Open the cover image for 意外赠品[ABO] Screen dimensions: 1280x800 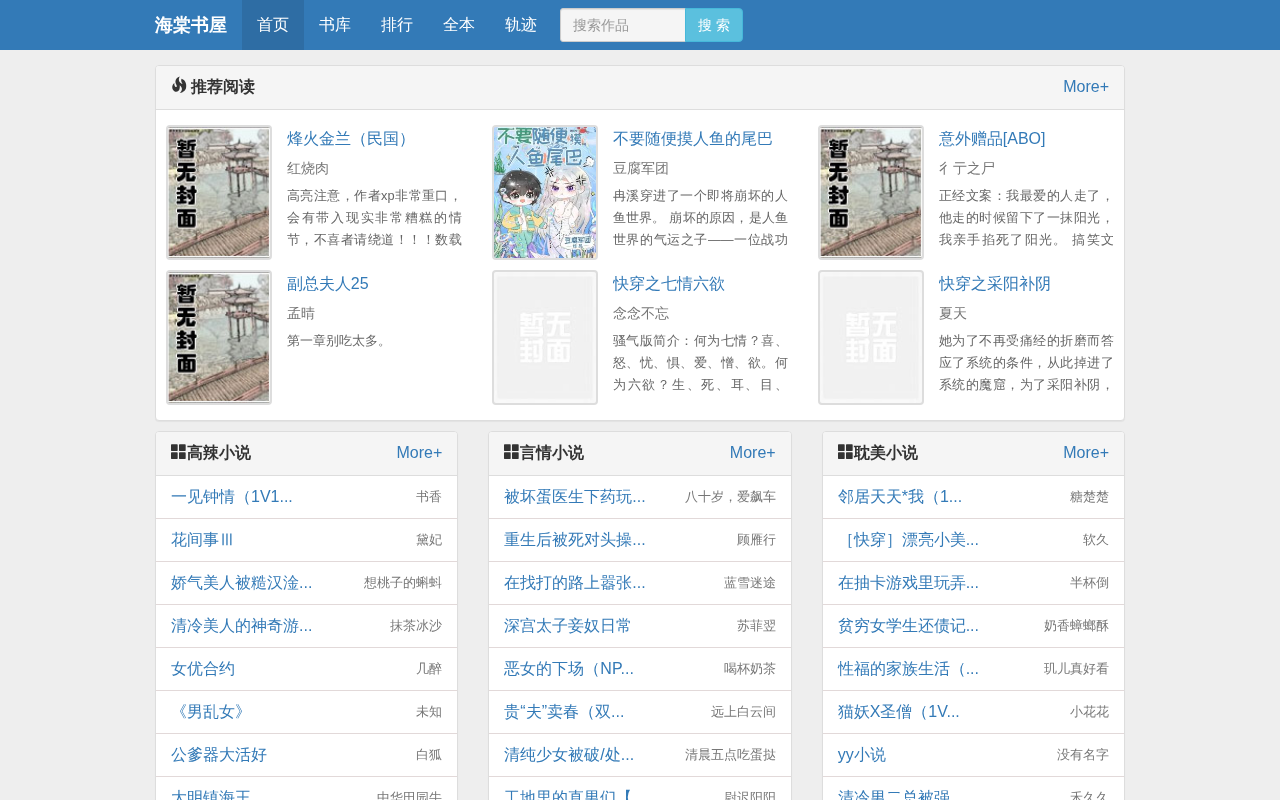click(x=871, y=192)
